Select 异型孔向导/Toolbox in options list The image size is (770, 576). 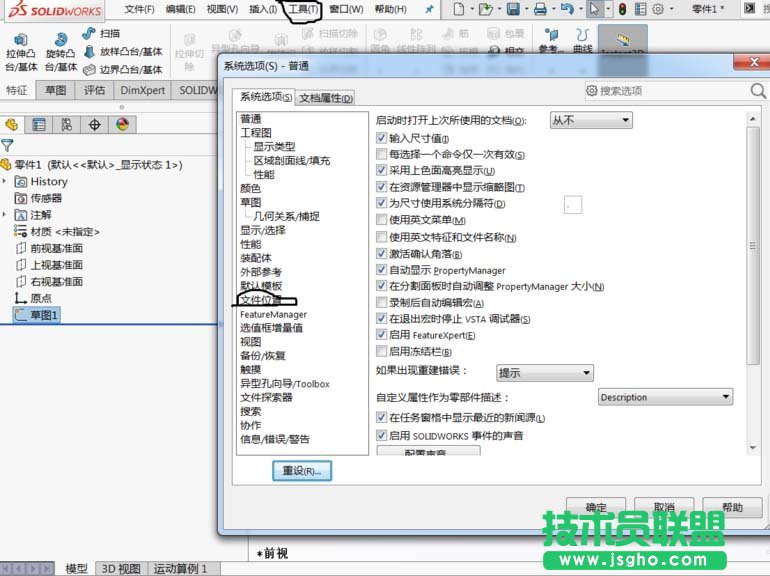285,384
